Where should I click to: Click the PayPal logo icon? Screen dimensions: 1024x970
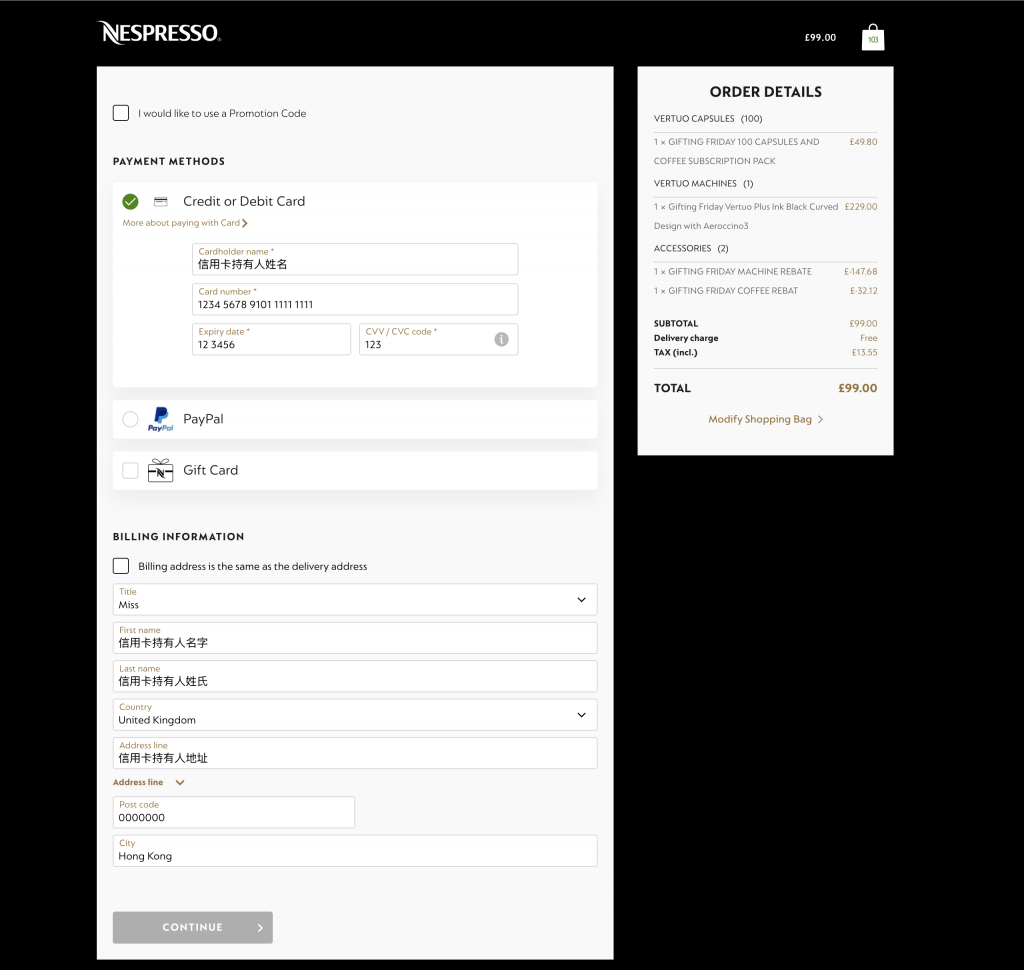point(160,419)
